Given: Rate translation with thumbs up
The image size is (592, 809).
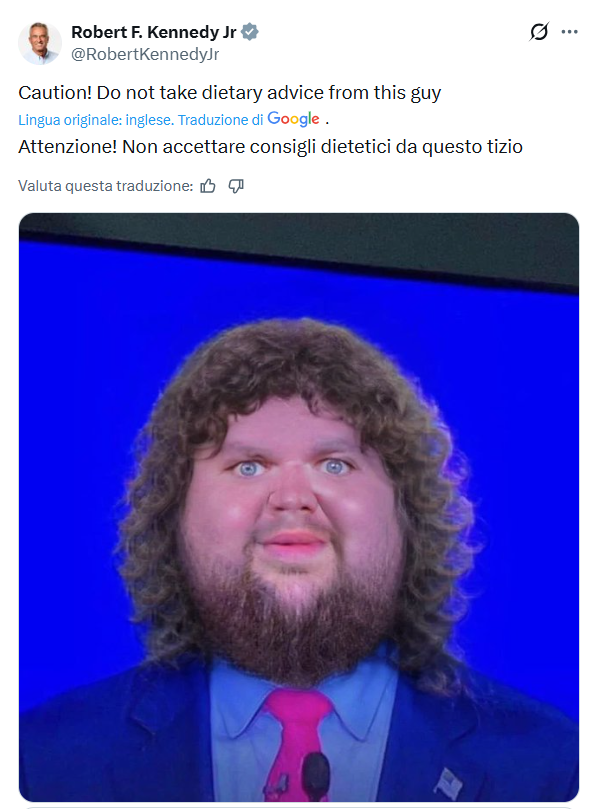Looking at the screenshot, I should point(207,186).
